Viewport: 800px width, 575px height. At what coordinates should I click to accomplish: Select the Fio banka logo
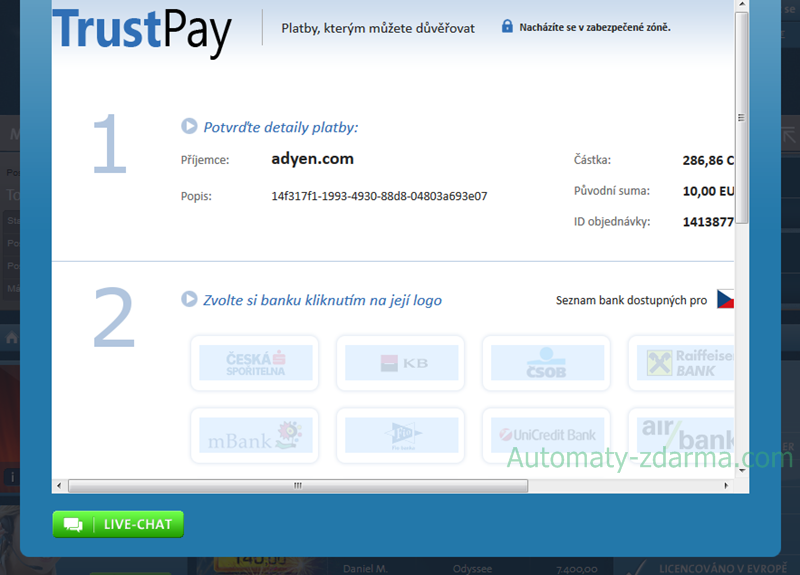[x=401, y=435]
